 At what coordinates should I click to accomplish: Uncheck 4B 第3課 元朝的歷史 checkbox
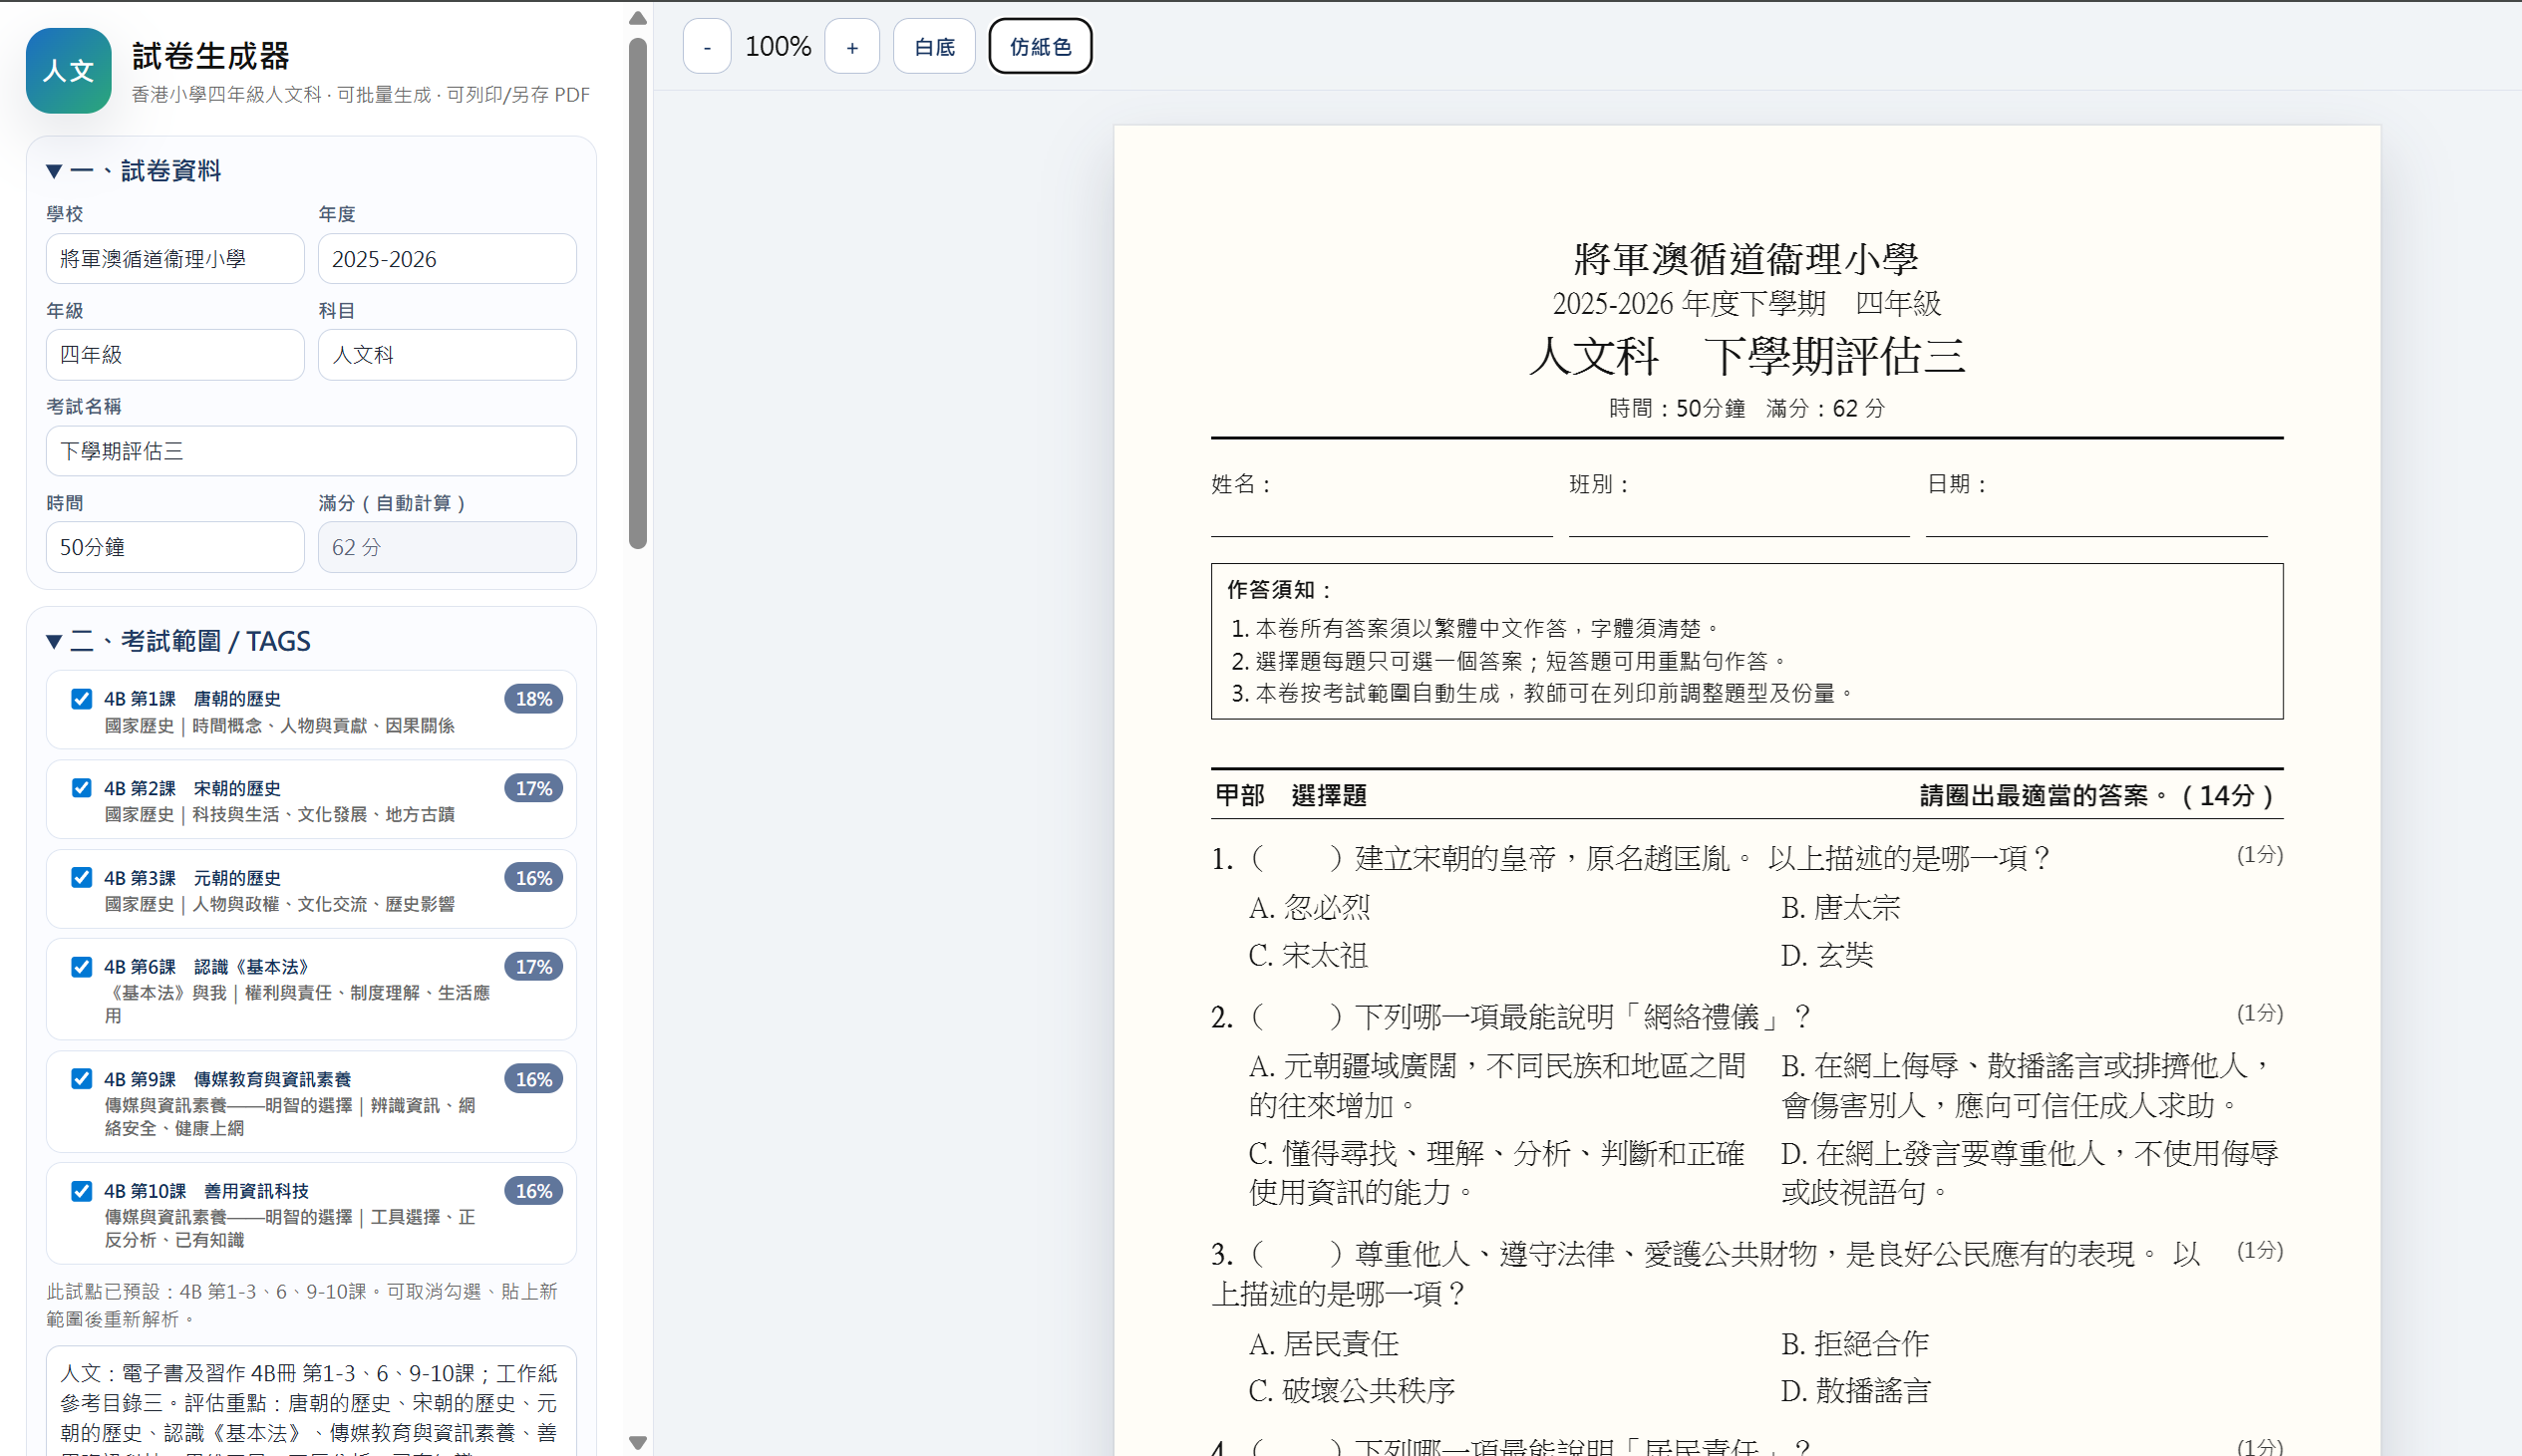(82, 877)
